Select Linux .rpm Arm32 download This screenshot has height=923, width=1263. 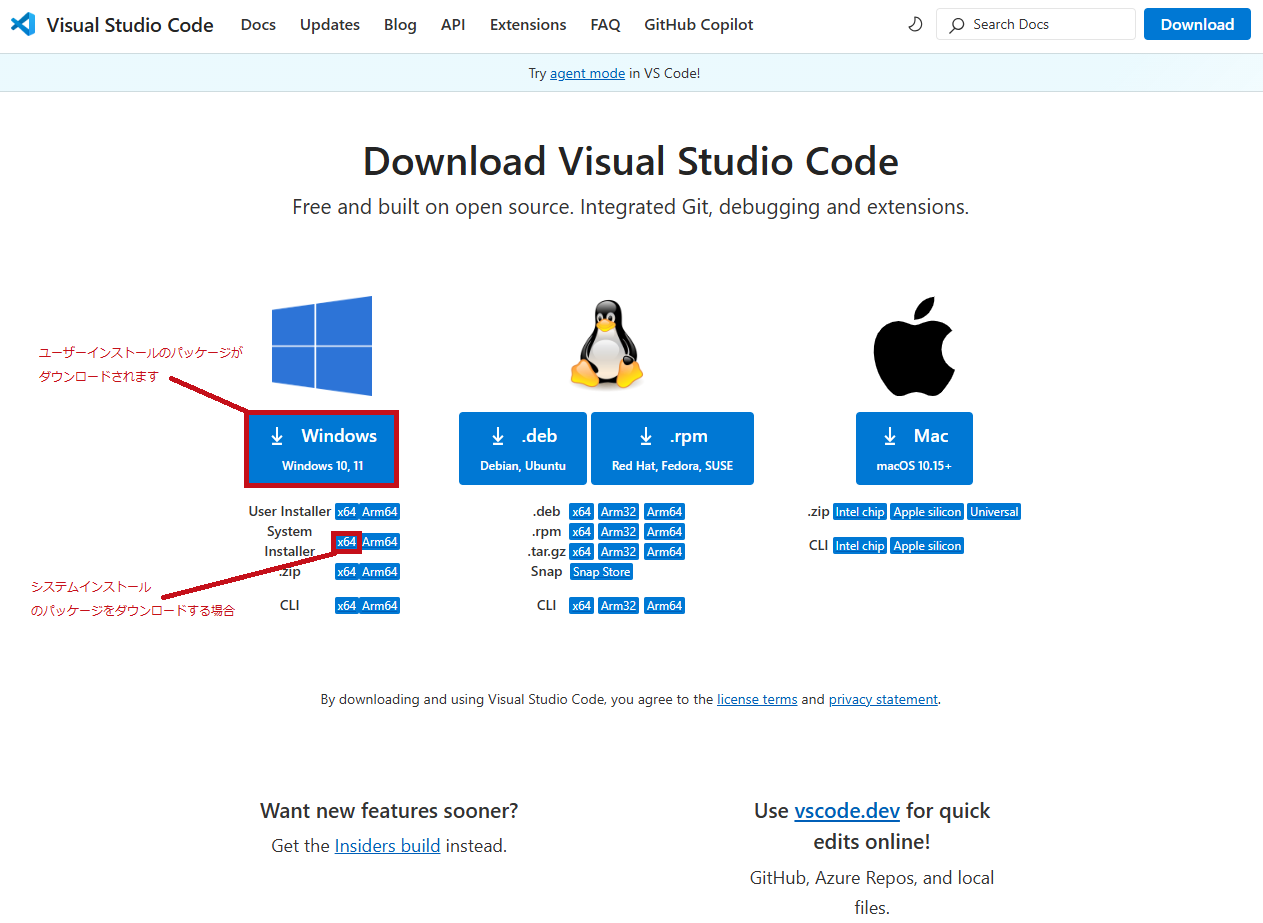(619, 532)
